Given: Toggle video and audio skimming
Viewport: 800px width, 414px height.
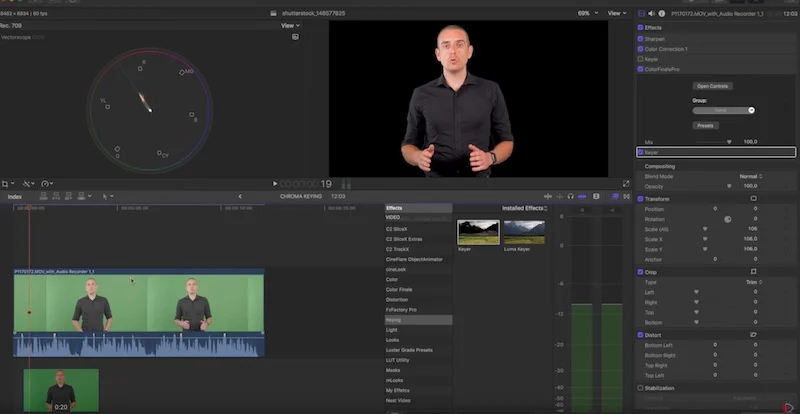Looking at the screenshot, I should point(548,197).
